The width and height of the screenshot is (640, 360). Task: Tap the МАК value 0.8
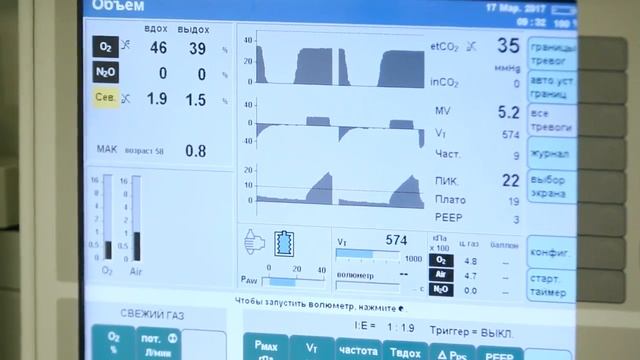click(x=196, y=151)
